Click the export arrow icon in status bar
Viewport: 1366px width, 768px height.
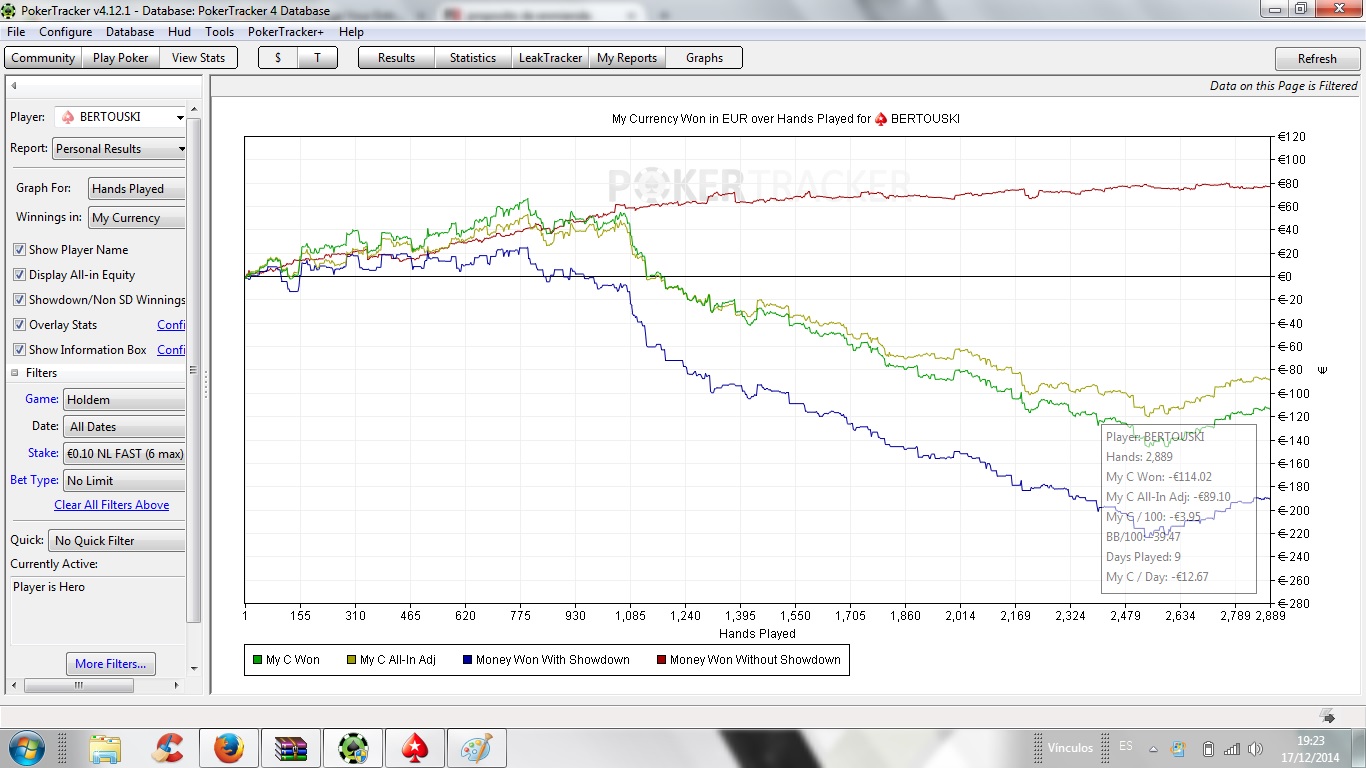(1327, 715)
